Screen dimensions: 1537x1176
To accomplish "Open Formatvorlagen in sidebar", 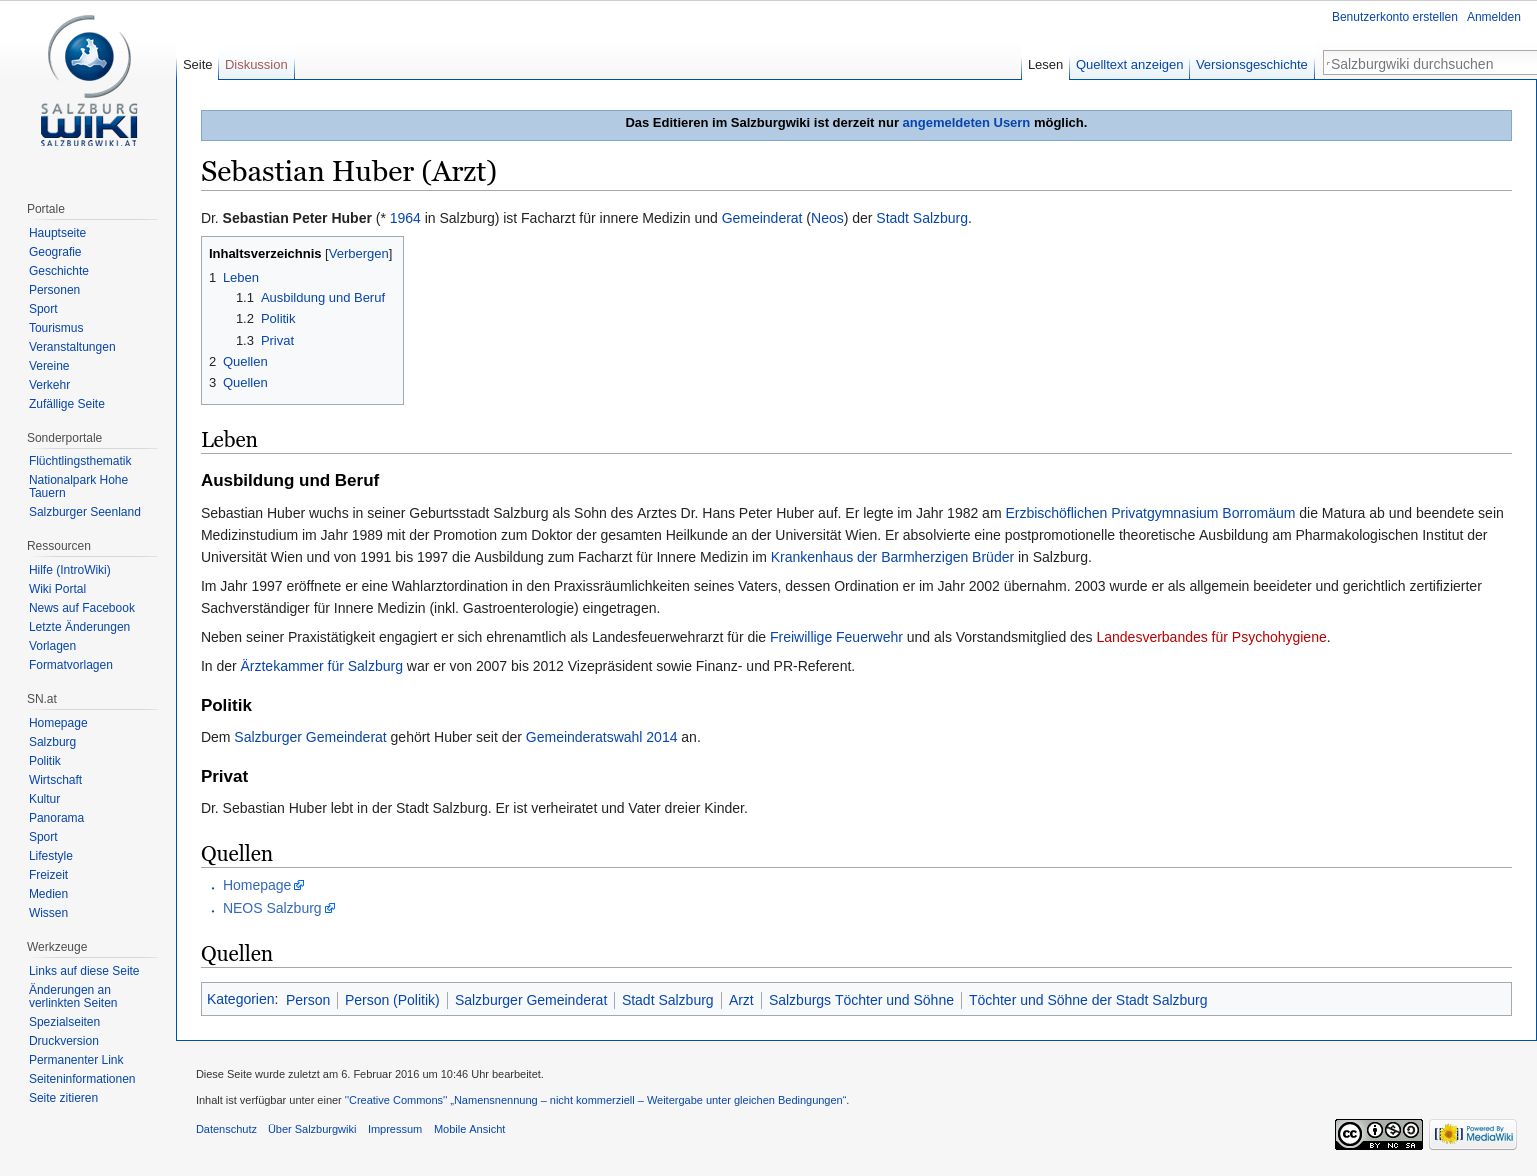I will (71, 665).
